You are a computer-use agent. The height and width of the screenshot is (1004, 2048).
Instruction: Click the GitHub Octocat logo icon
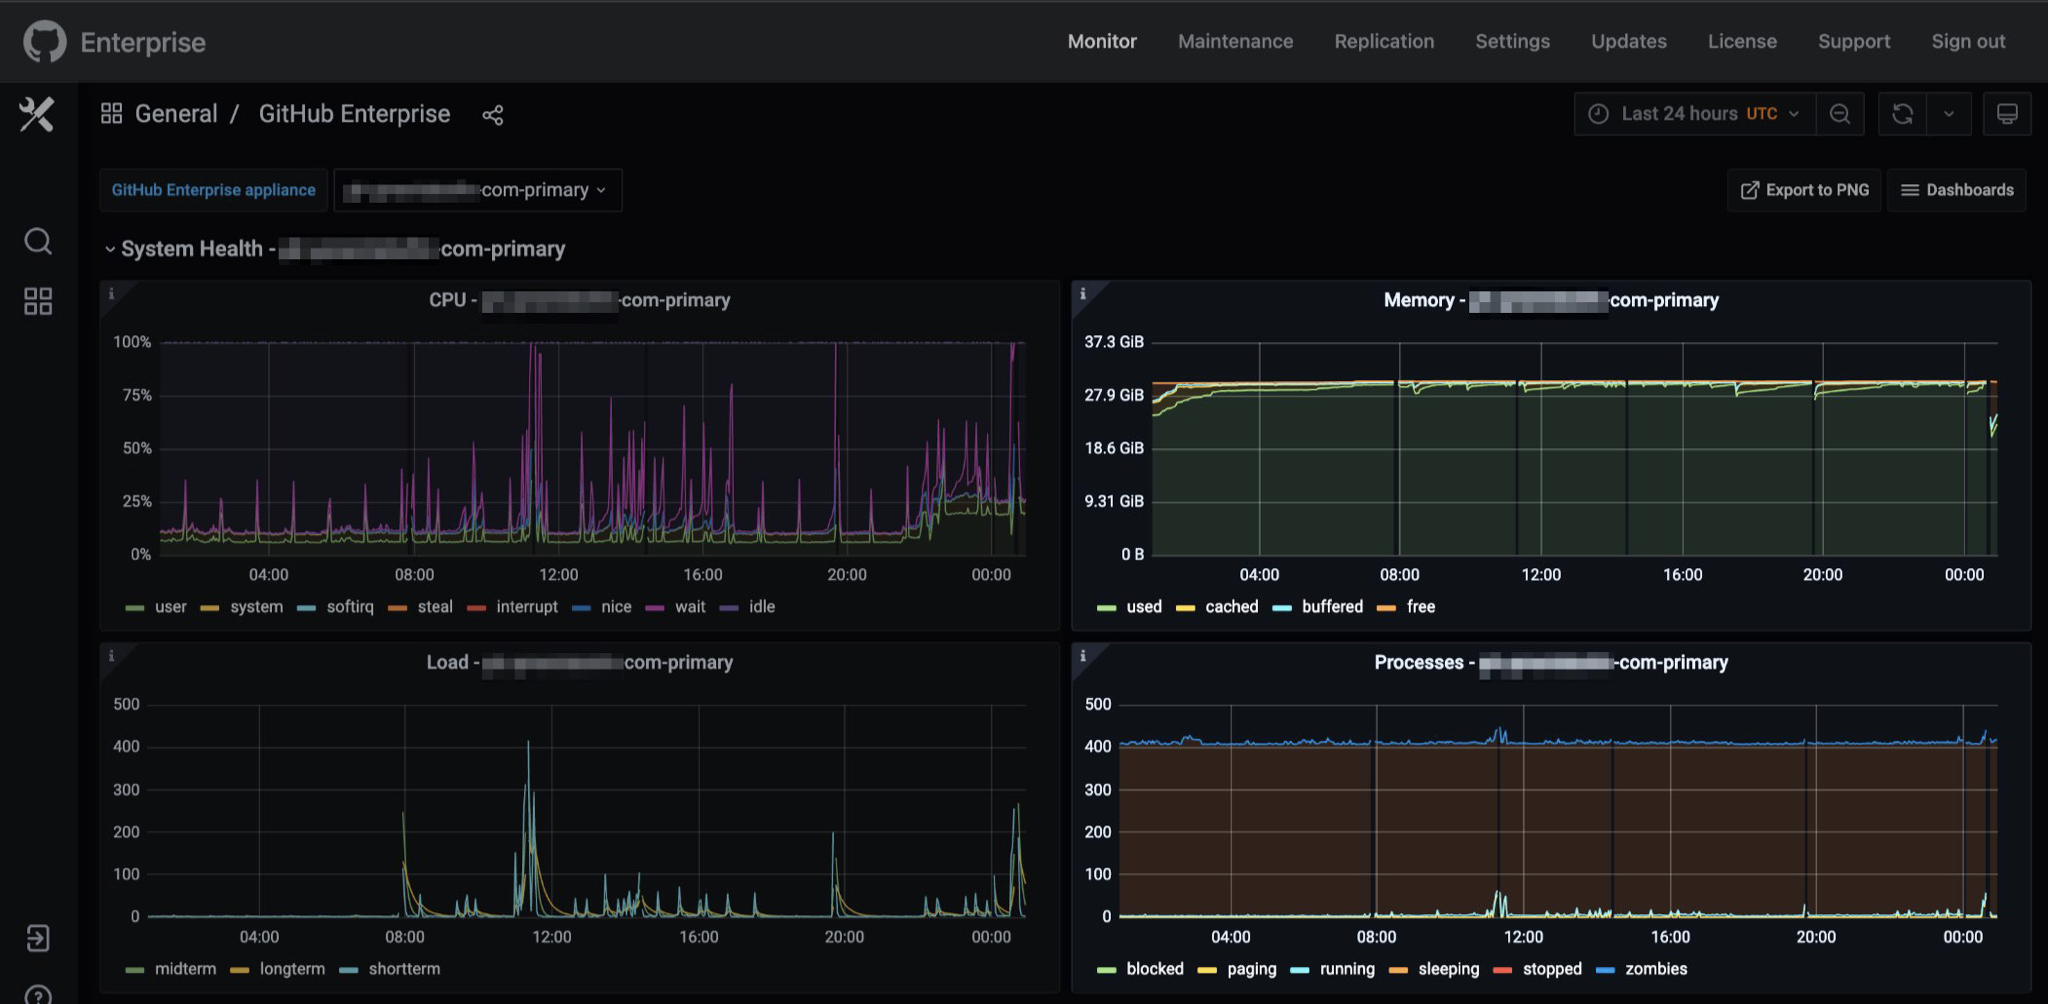[x=44, y=42]
